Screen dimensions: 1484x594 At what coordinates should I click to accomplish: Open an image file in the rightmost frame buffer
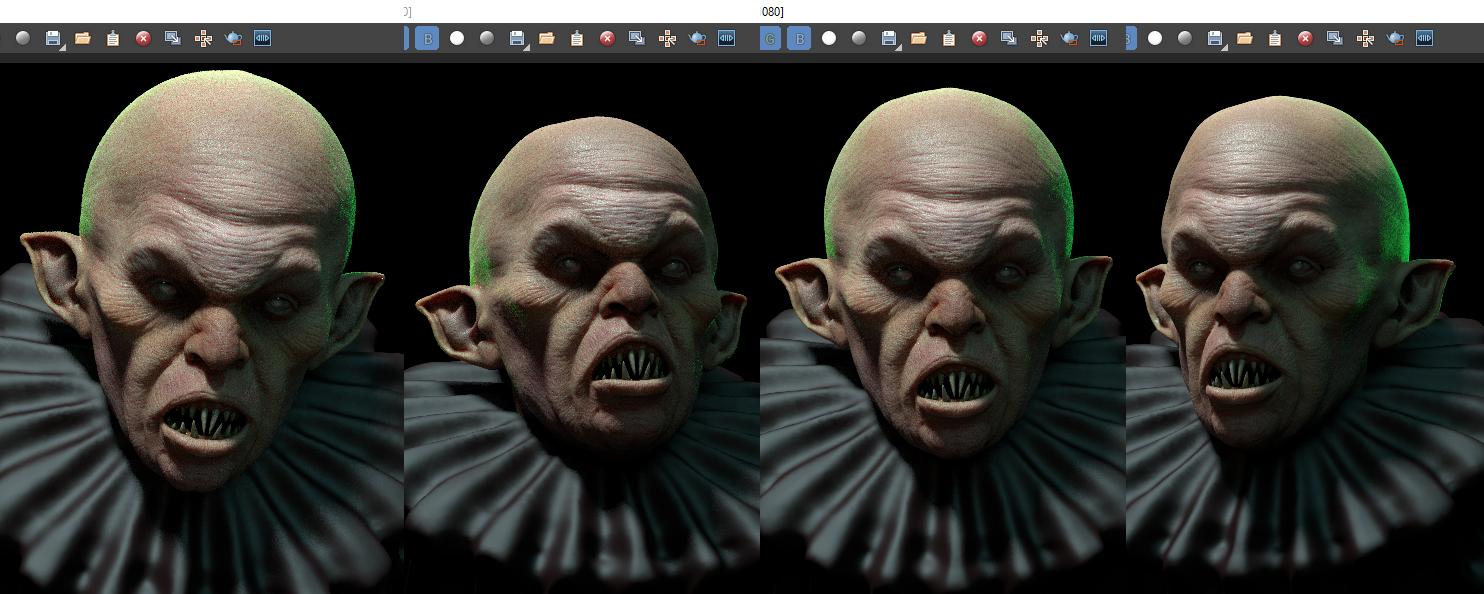(1245, 38)
